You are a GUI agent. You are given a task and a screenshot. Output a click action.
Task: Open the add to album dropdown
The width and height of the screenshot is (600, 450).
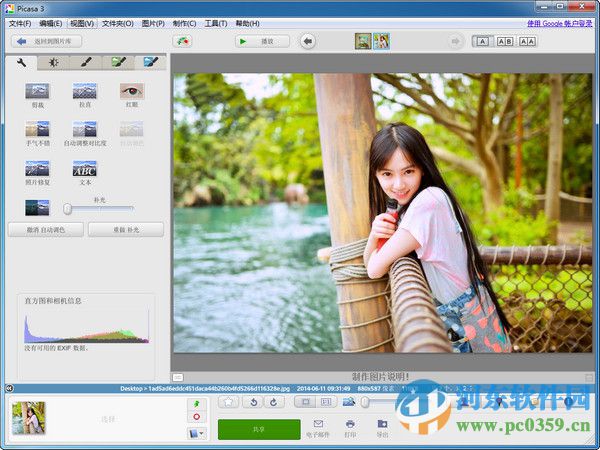click(197, 434)
